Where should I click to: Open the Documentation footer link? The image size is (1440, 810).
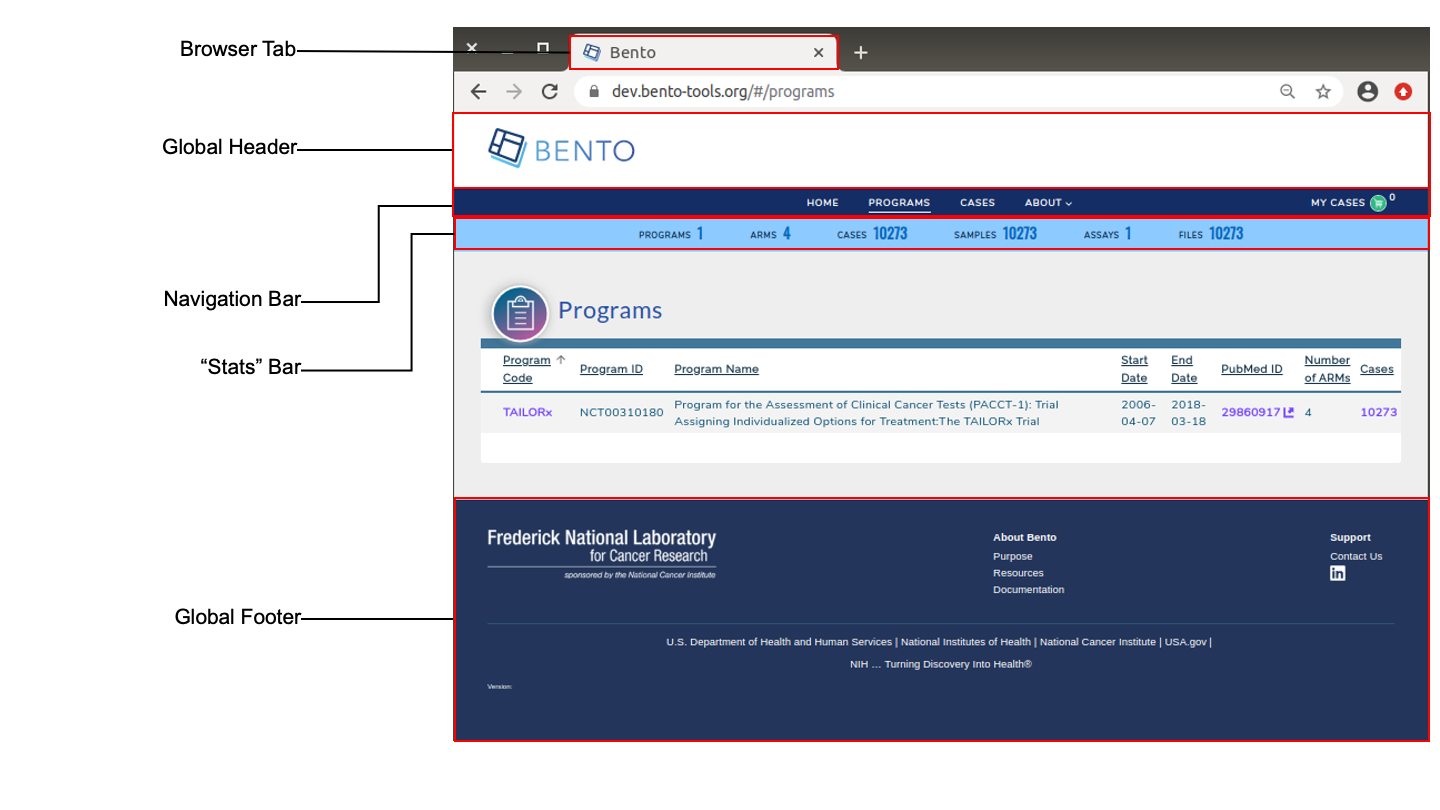coord(1028,590)
